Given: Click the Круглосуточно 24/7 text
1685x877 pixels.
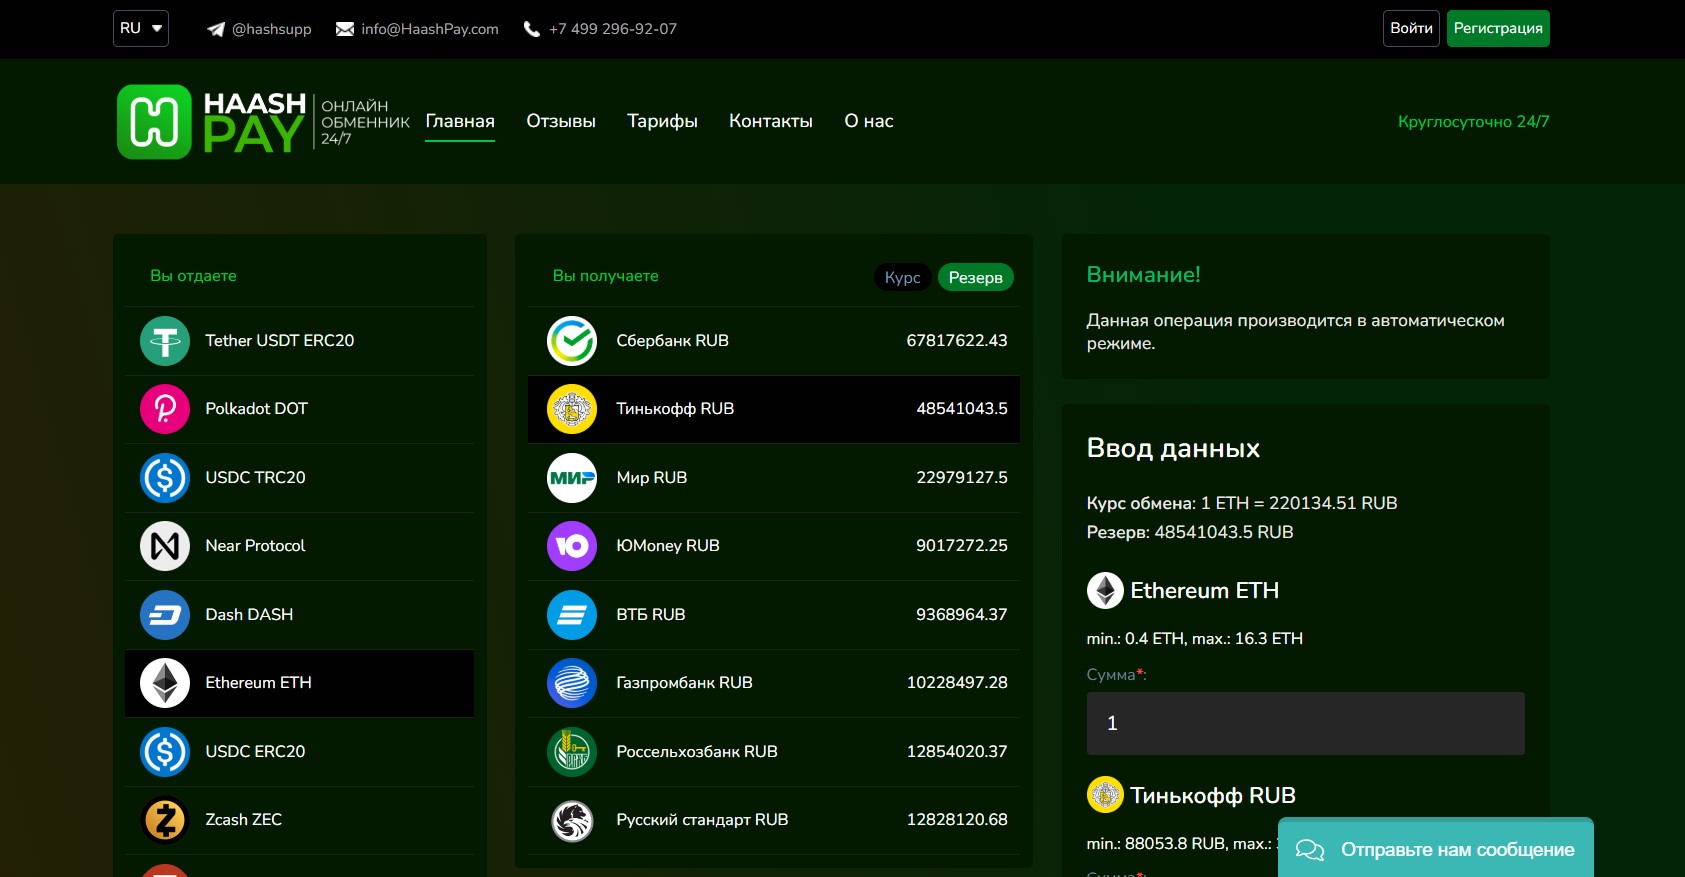Looking at the screenshot, I should tap(1474, 122).
